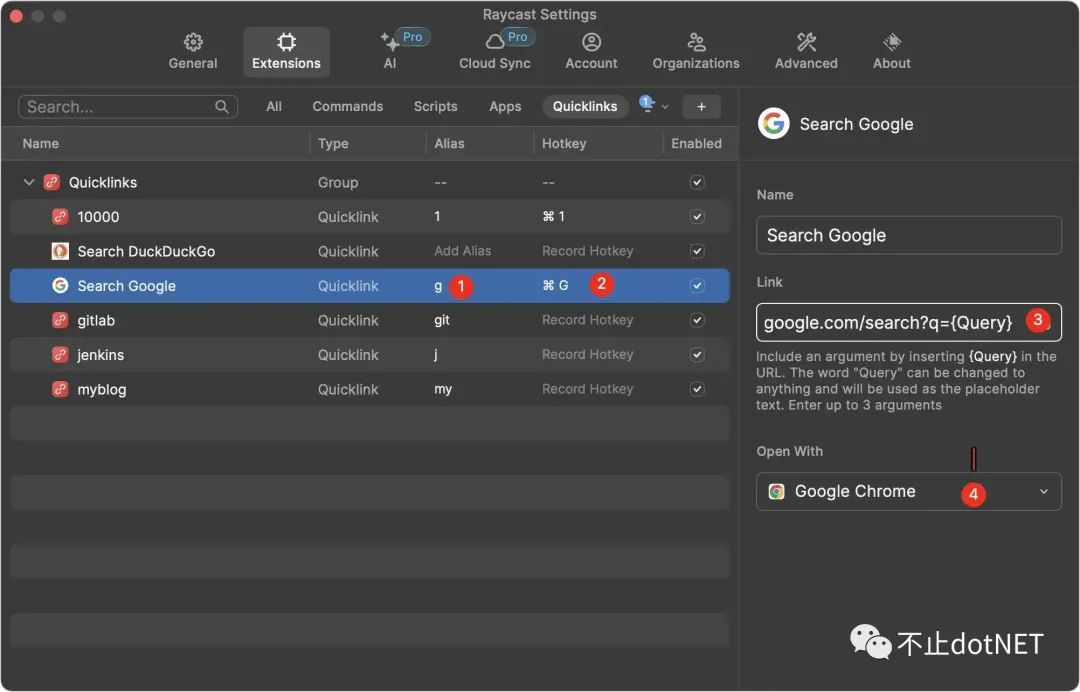
Task: Select the jenkins quicklink row
Action: click(369, 355)
